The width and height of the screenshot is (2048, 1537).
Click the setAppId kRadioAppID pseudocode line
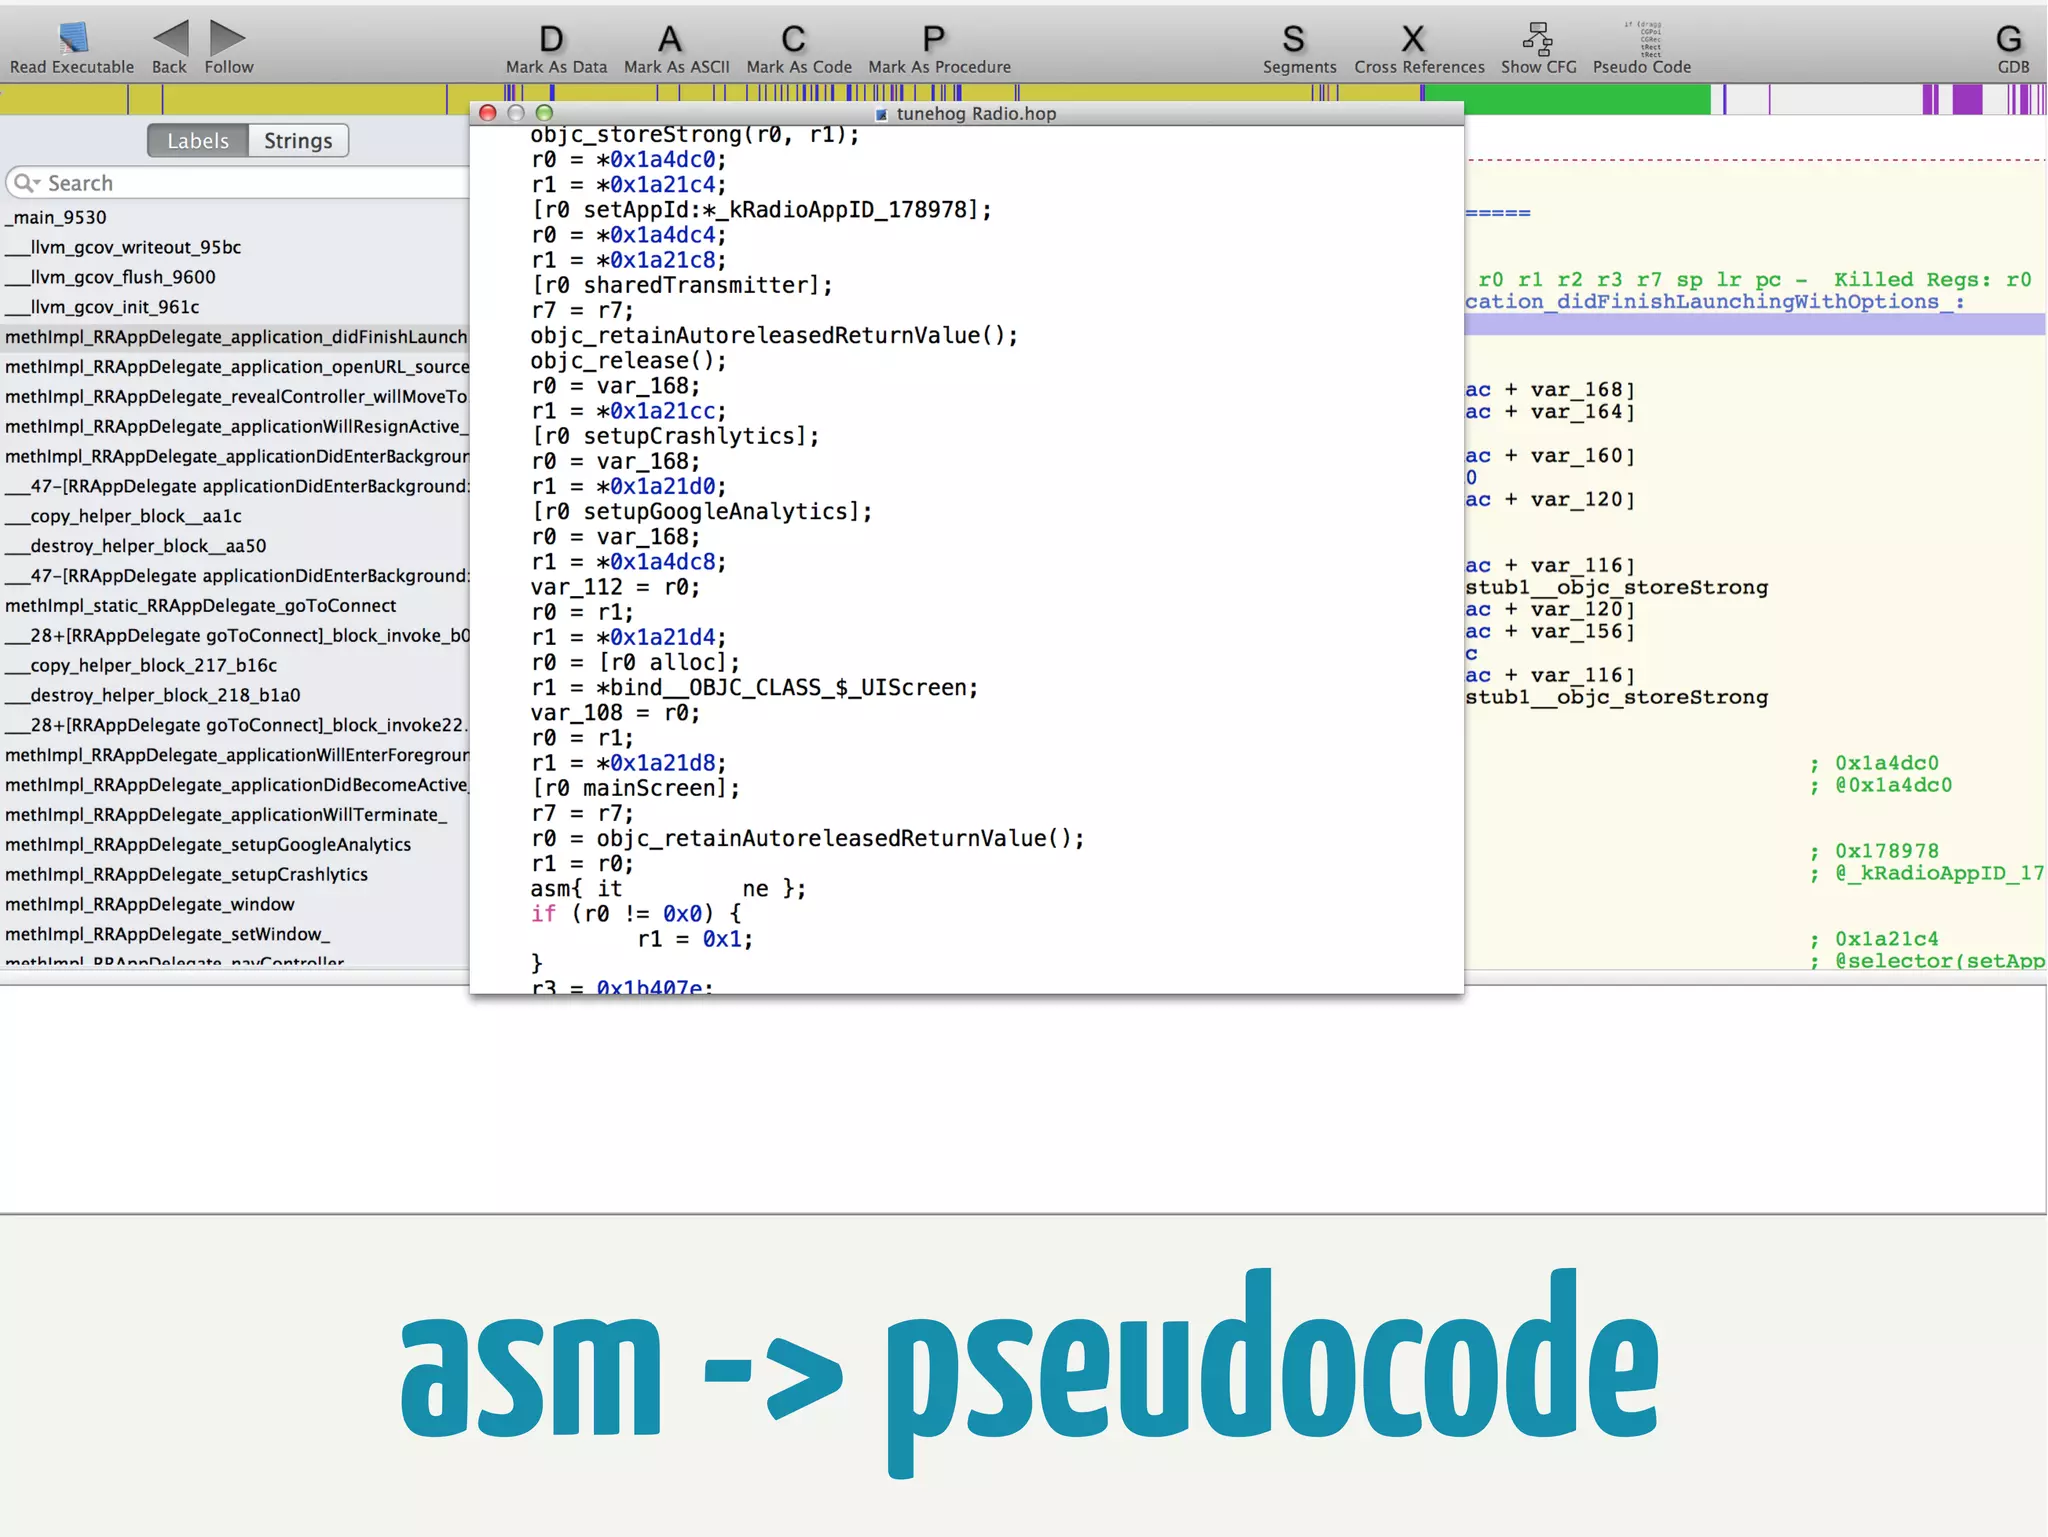click(x=761, y=210)
